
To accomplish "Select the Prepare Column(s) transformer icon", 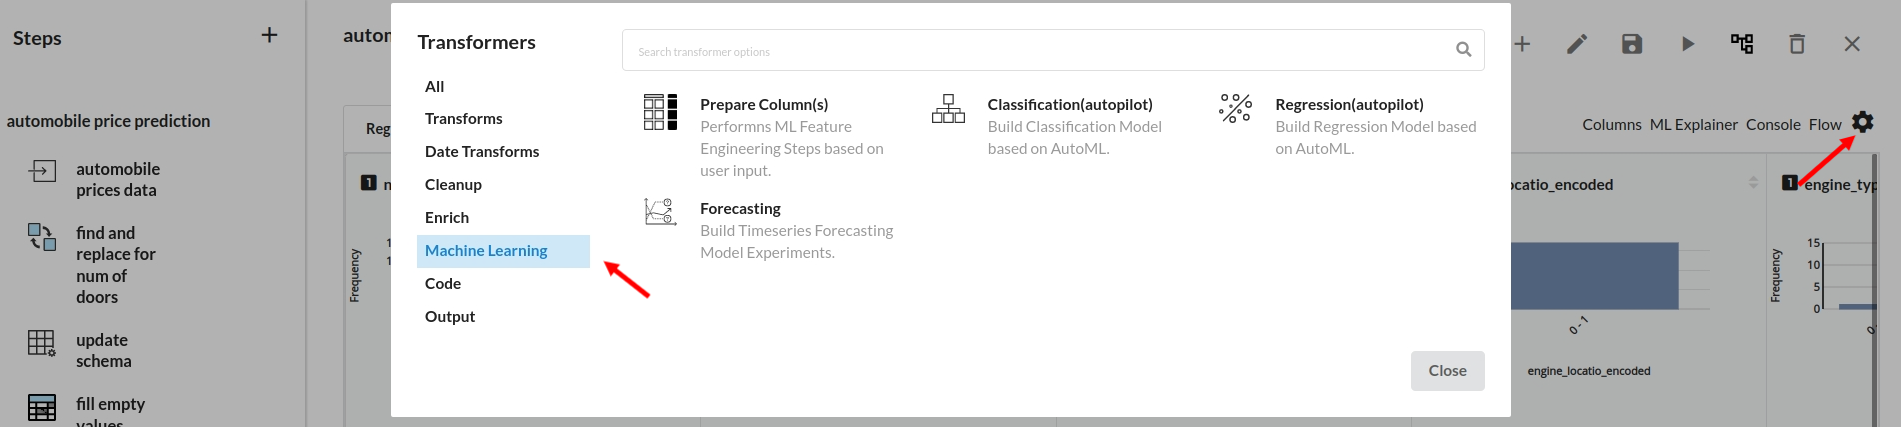I will (660, 112).
